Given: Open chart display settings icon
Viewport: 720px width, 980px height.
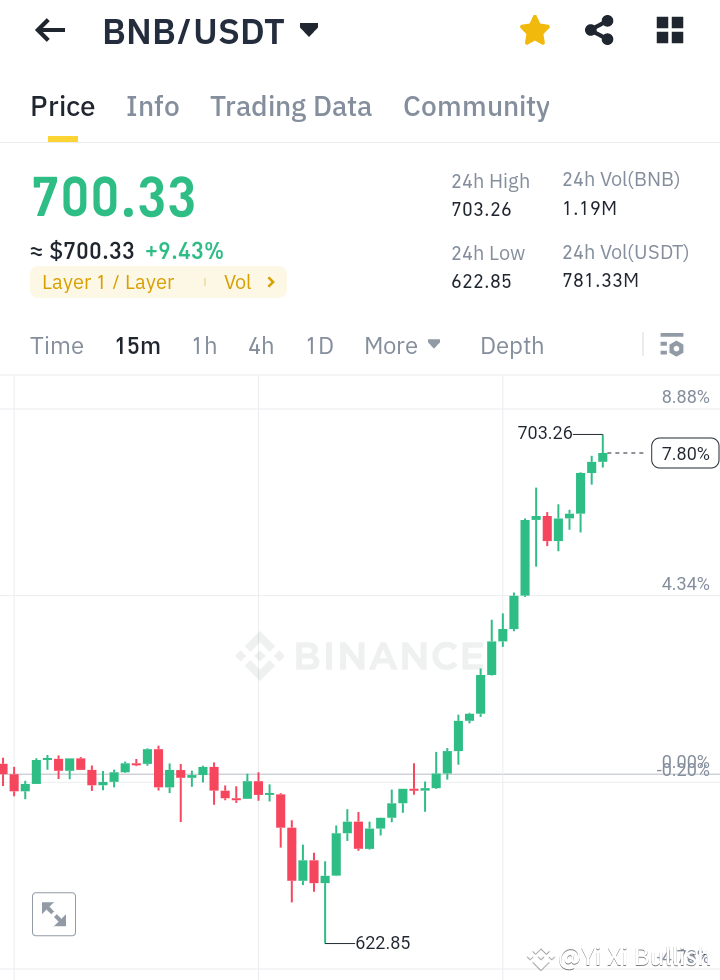Looking at the screenshot, I should [671, 345].
